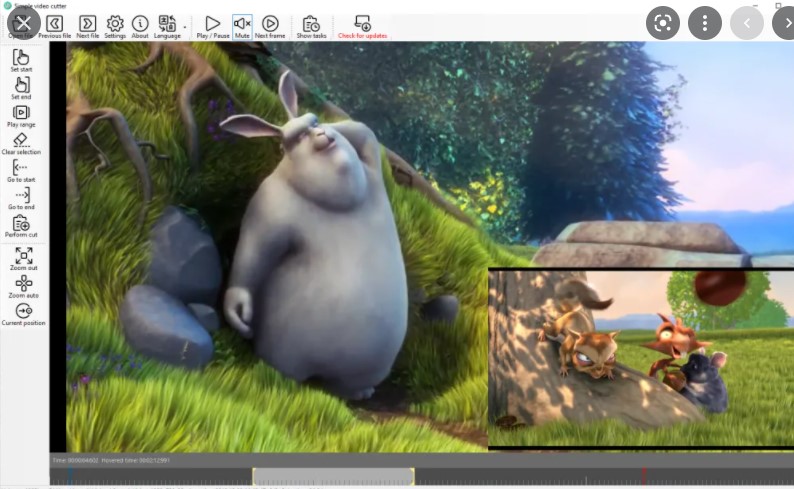Open the About info dialog
Viewport: 794px width, 489px height.
click(140, 27)
